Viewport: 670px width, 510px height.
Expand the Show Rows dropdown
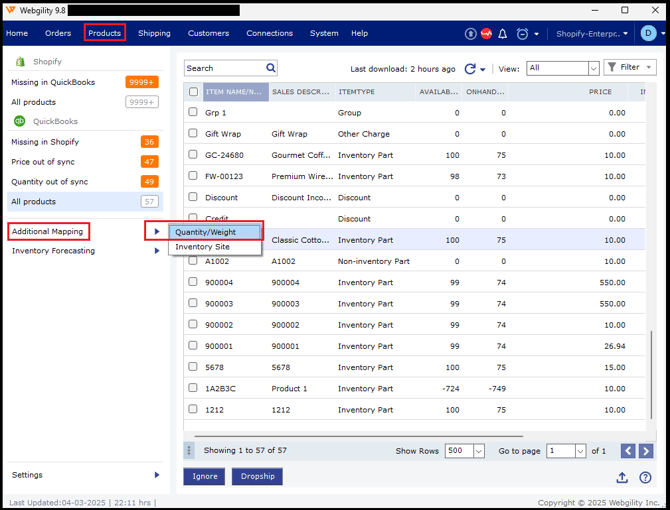coord(464,451)
